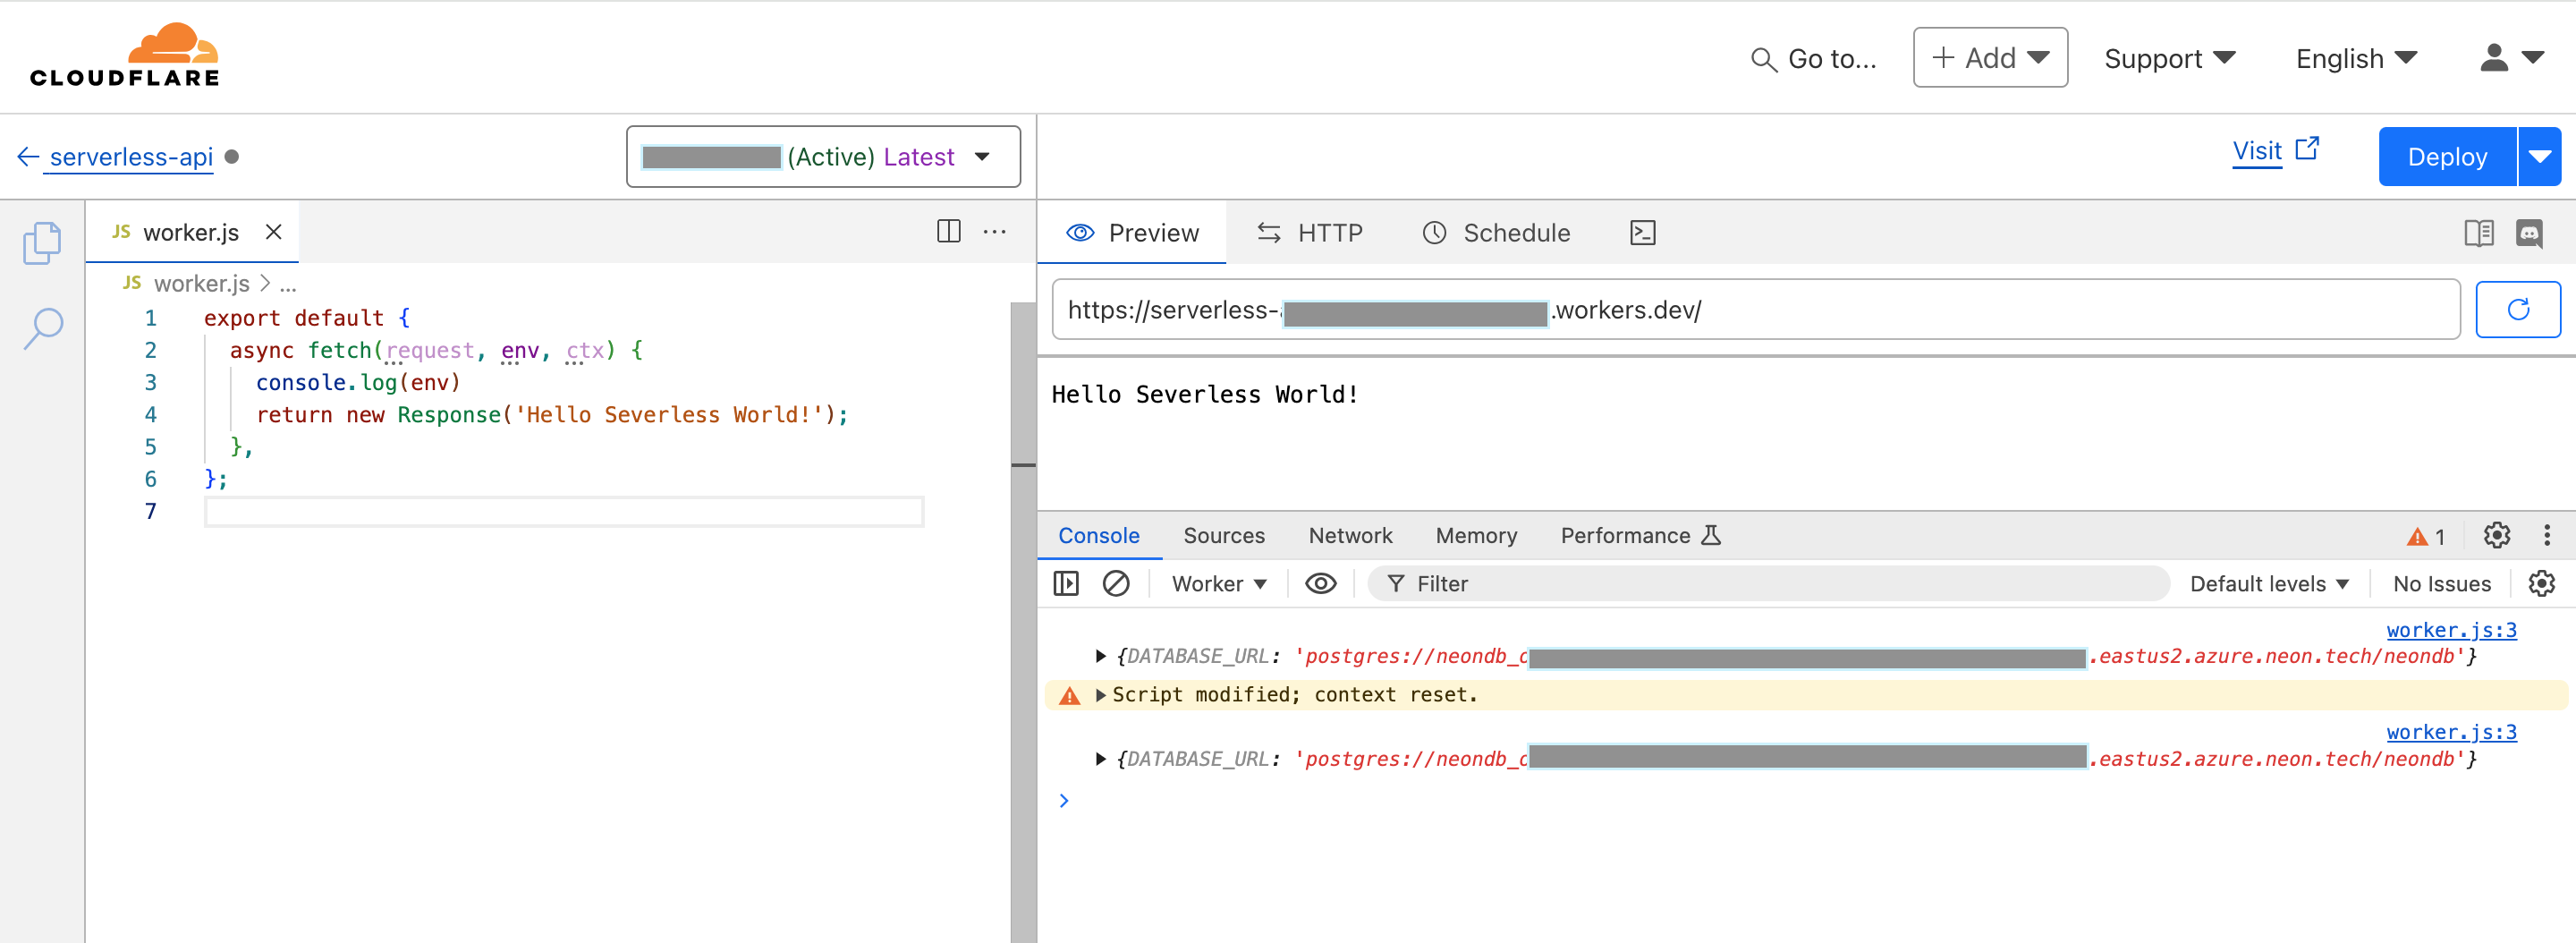Open the Search icon in editor sidebar
Screen dimensions: 2576x943
[x=42, y=328]
